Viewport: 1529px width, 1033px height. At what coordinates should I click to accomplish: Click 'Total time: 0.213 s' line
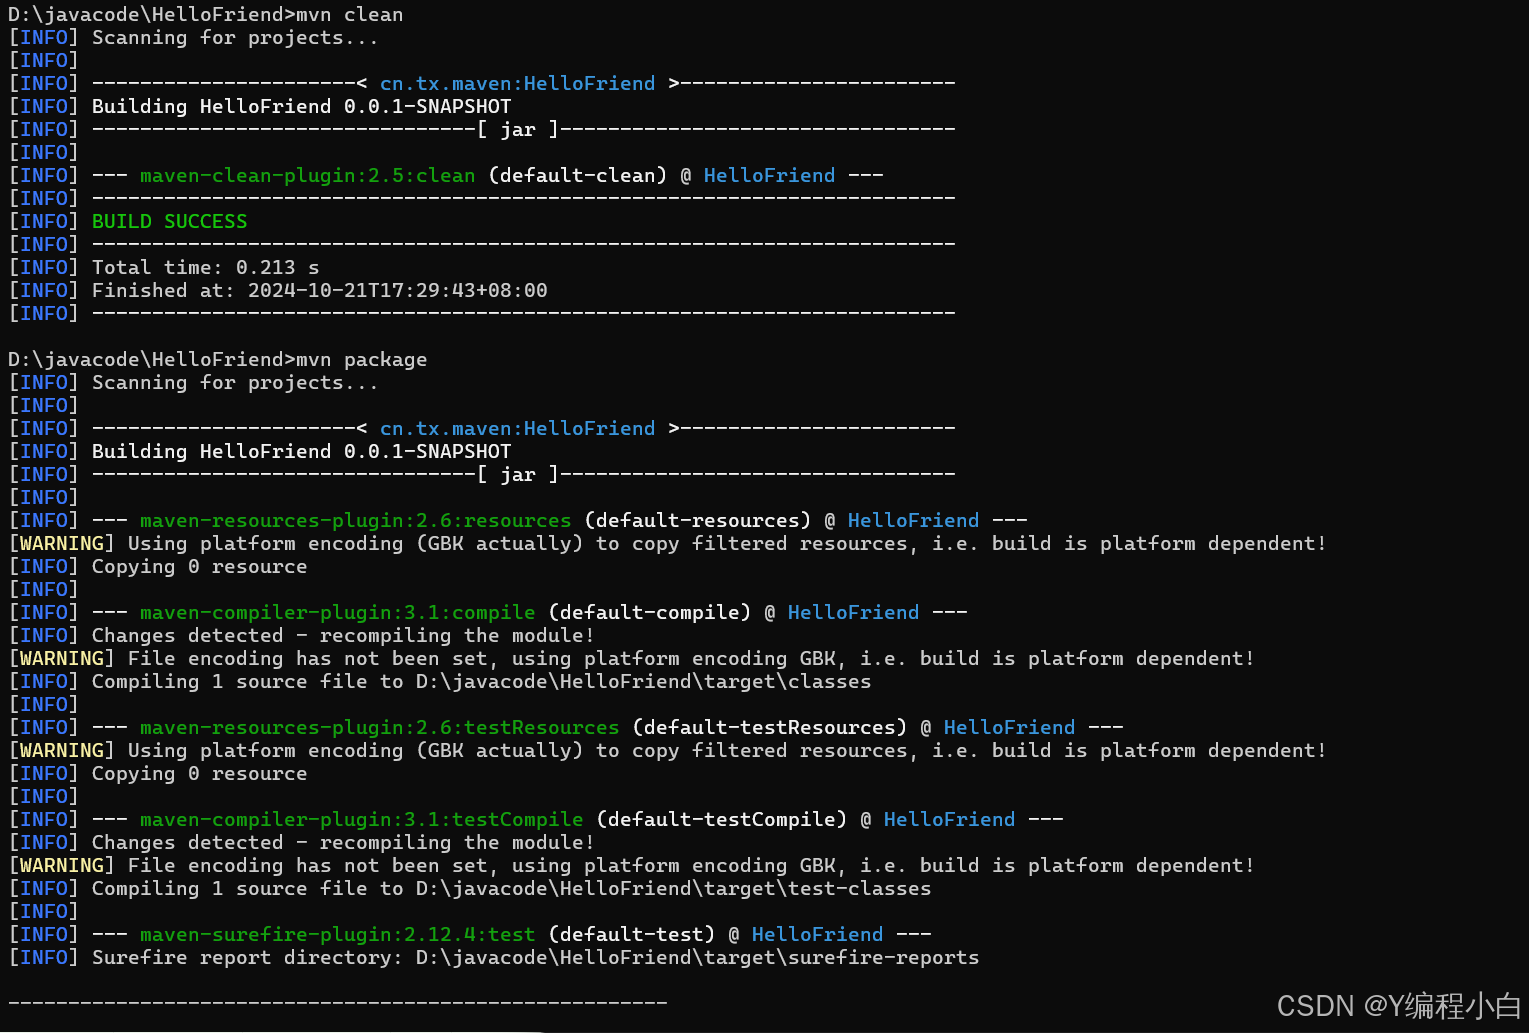pos(206,268)
